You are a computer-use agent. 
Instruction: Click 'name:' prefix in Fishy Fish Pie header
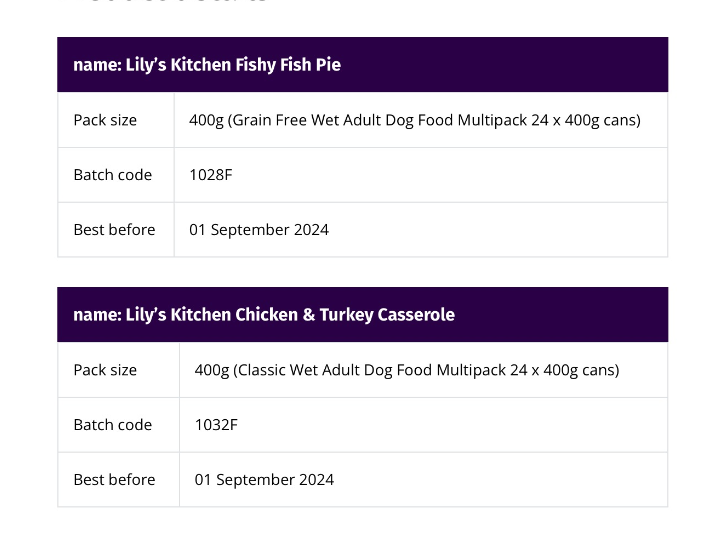(96, 65)
